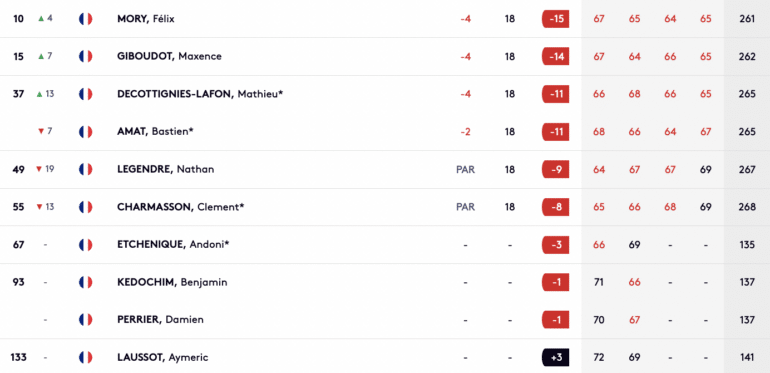Click the French flag beside GIBOUDOT, Maxence
This screenshot has width=770, height=373.
(85, 56)
